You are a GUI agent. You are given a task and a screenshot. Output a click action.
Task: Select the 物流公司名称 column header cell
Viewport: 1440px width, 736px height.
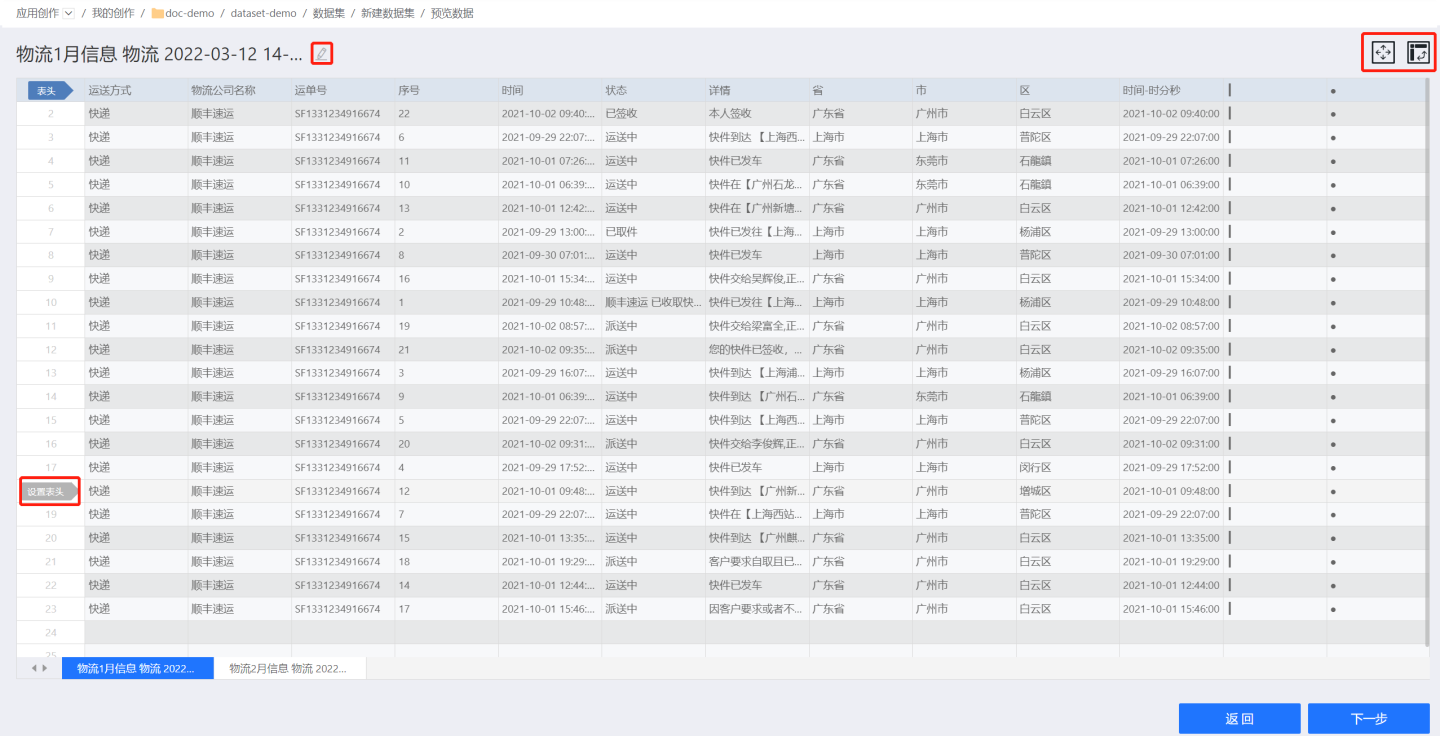pyautogui.click(x=238, y=90)
